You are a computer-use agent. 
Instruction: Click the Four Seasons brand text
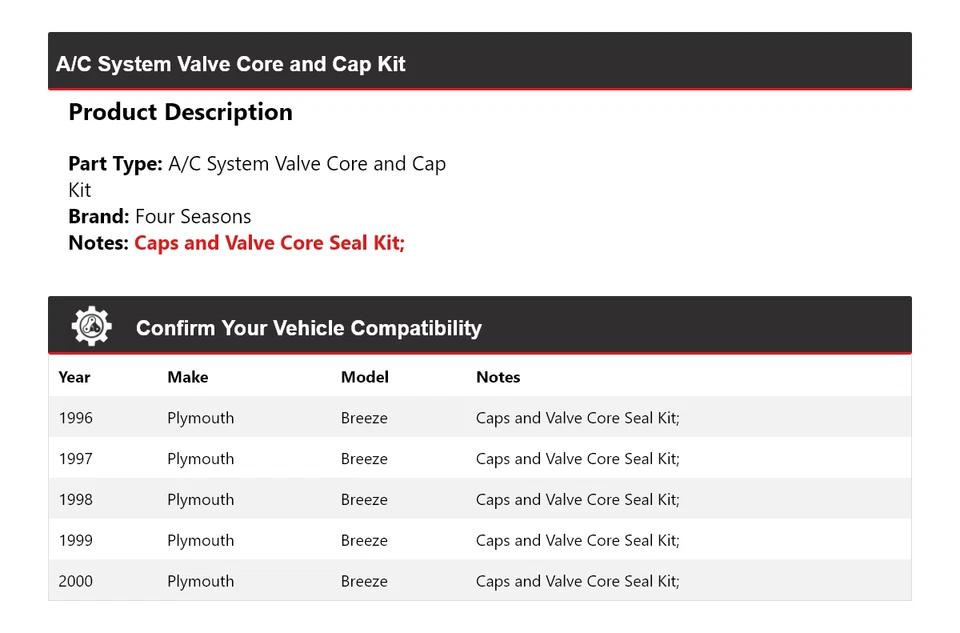[x=193, y=216]
